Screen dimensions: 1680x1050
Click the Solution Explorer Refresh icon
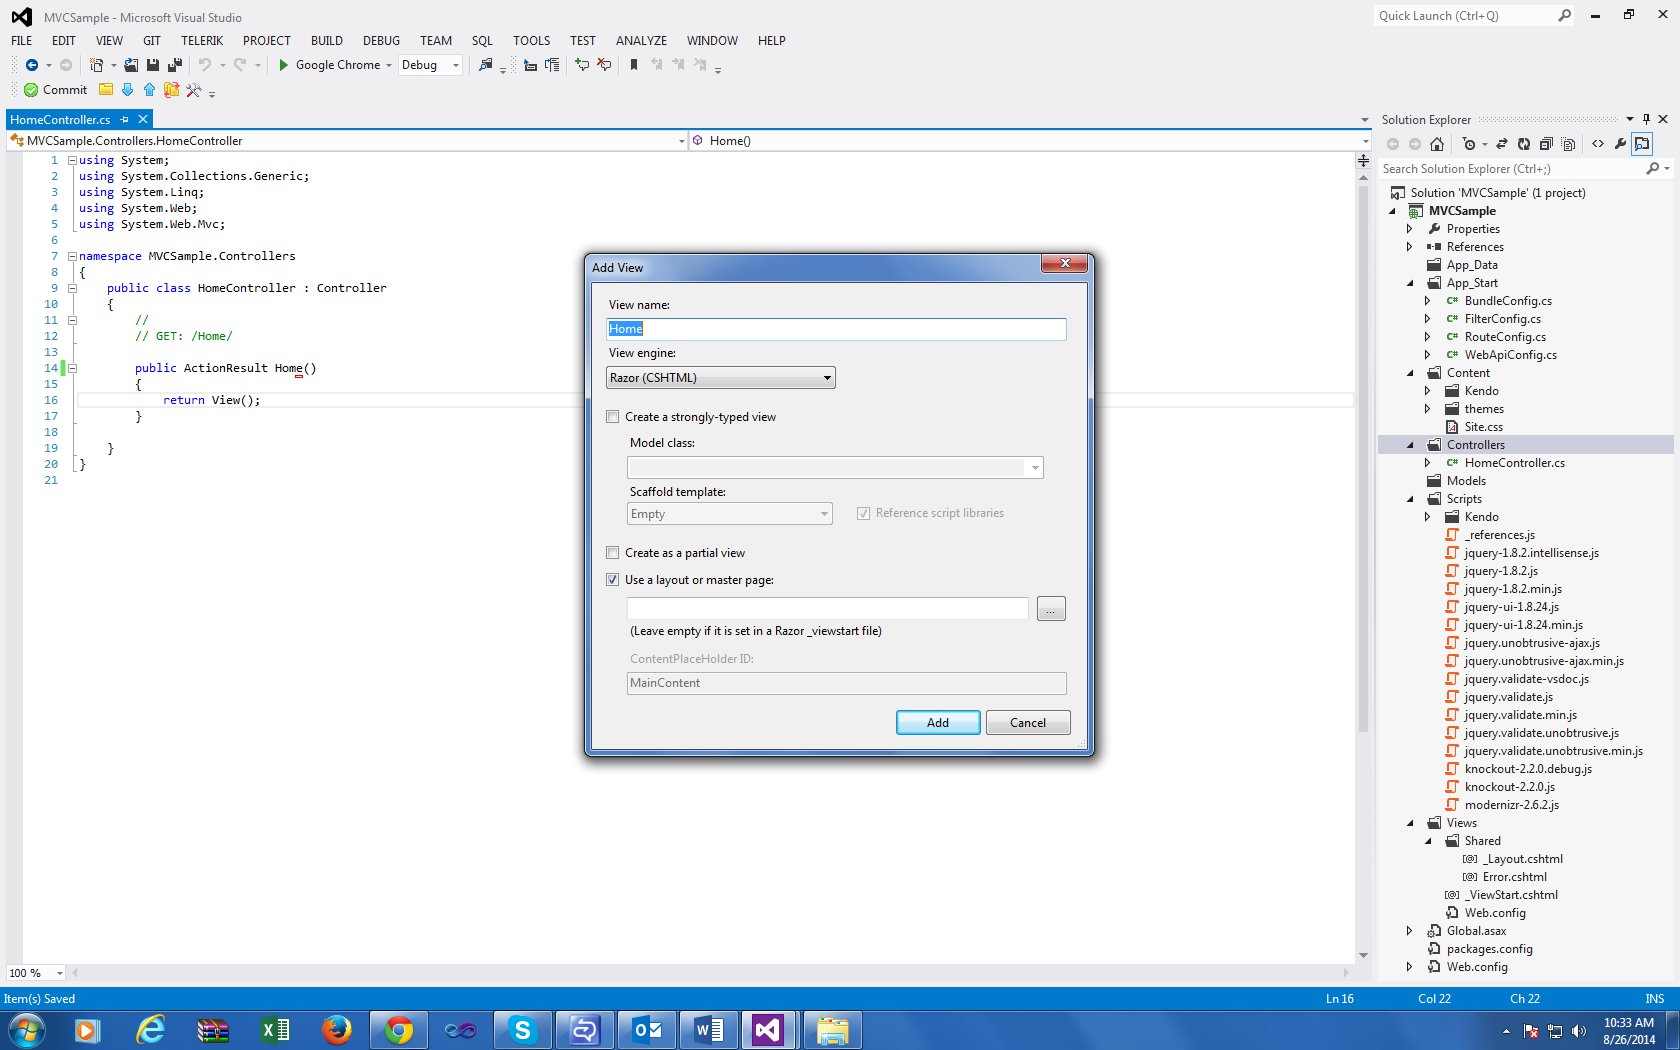coord(1524,144)
